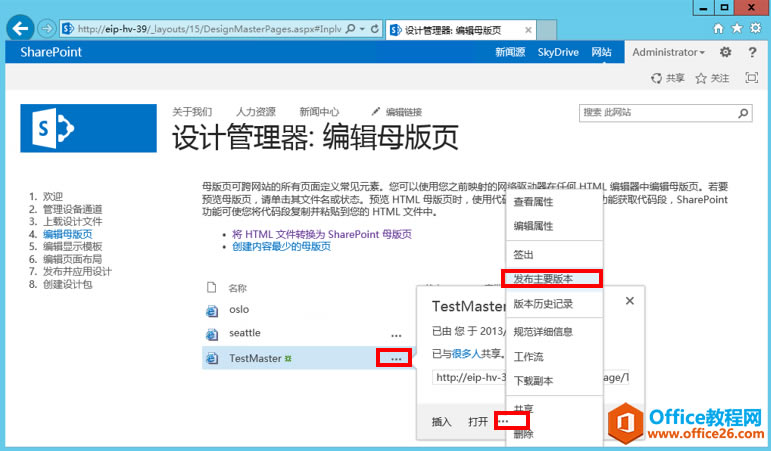Click the browser forward arrow
Screen dimensions: 771x451
click(47, 29)
